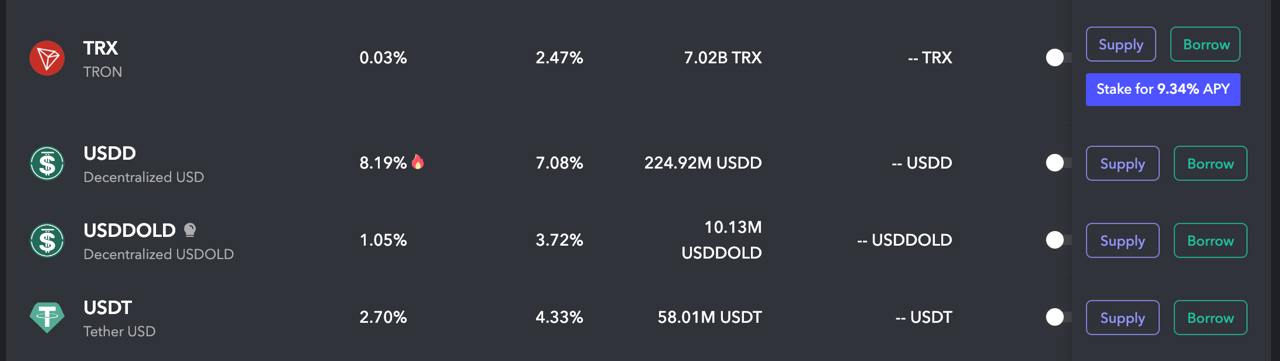
Task: Switch on the USDT collateral toggle
Action: point(1058,317)
